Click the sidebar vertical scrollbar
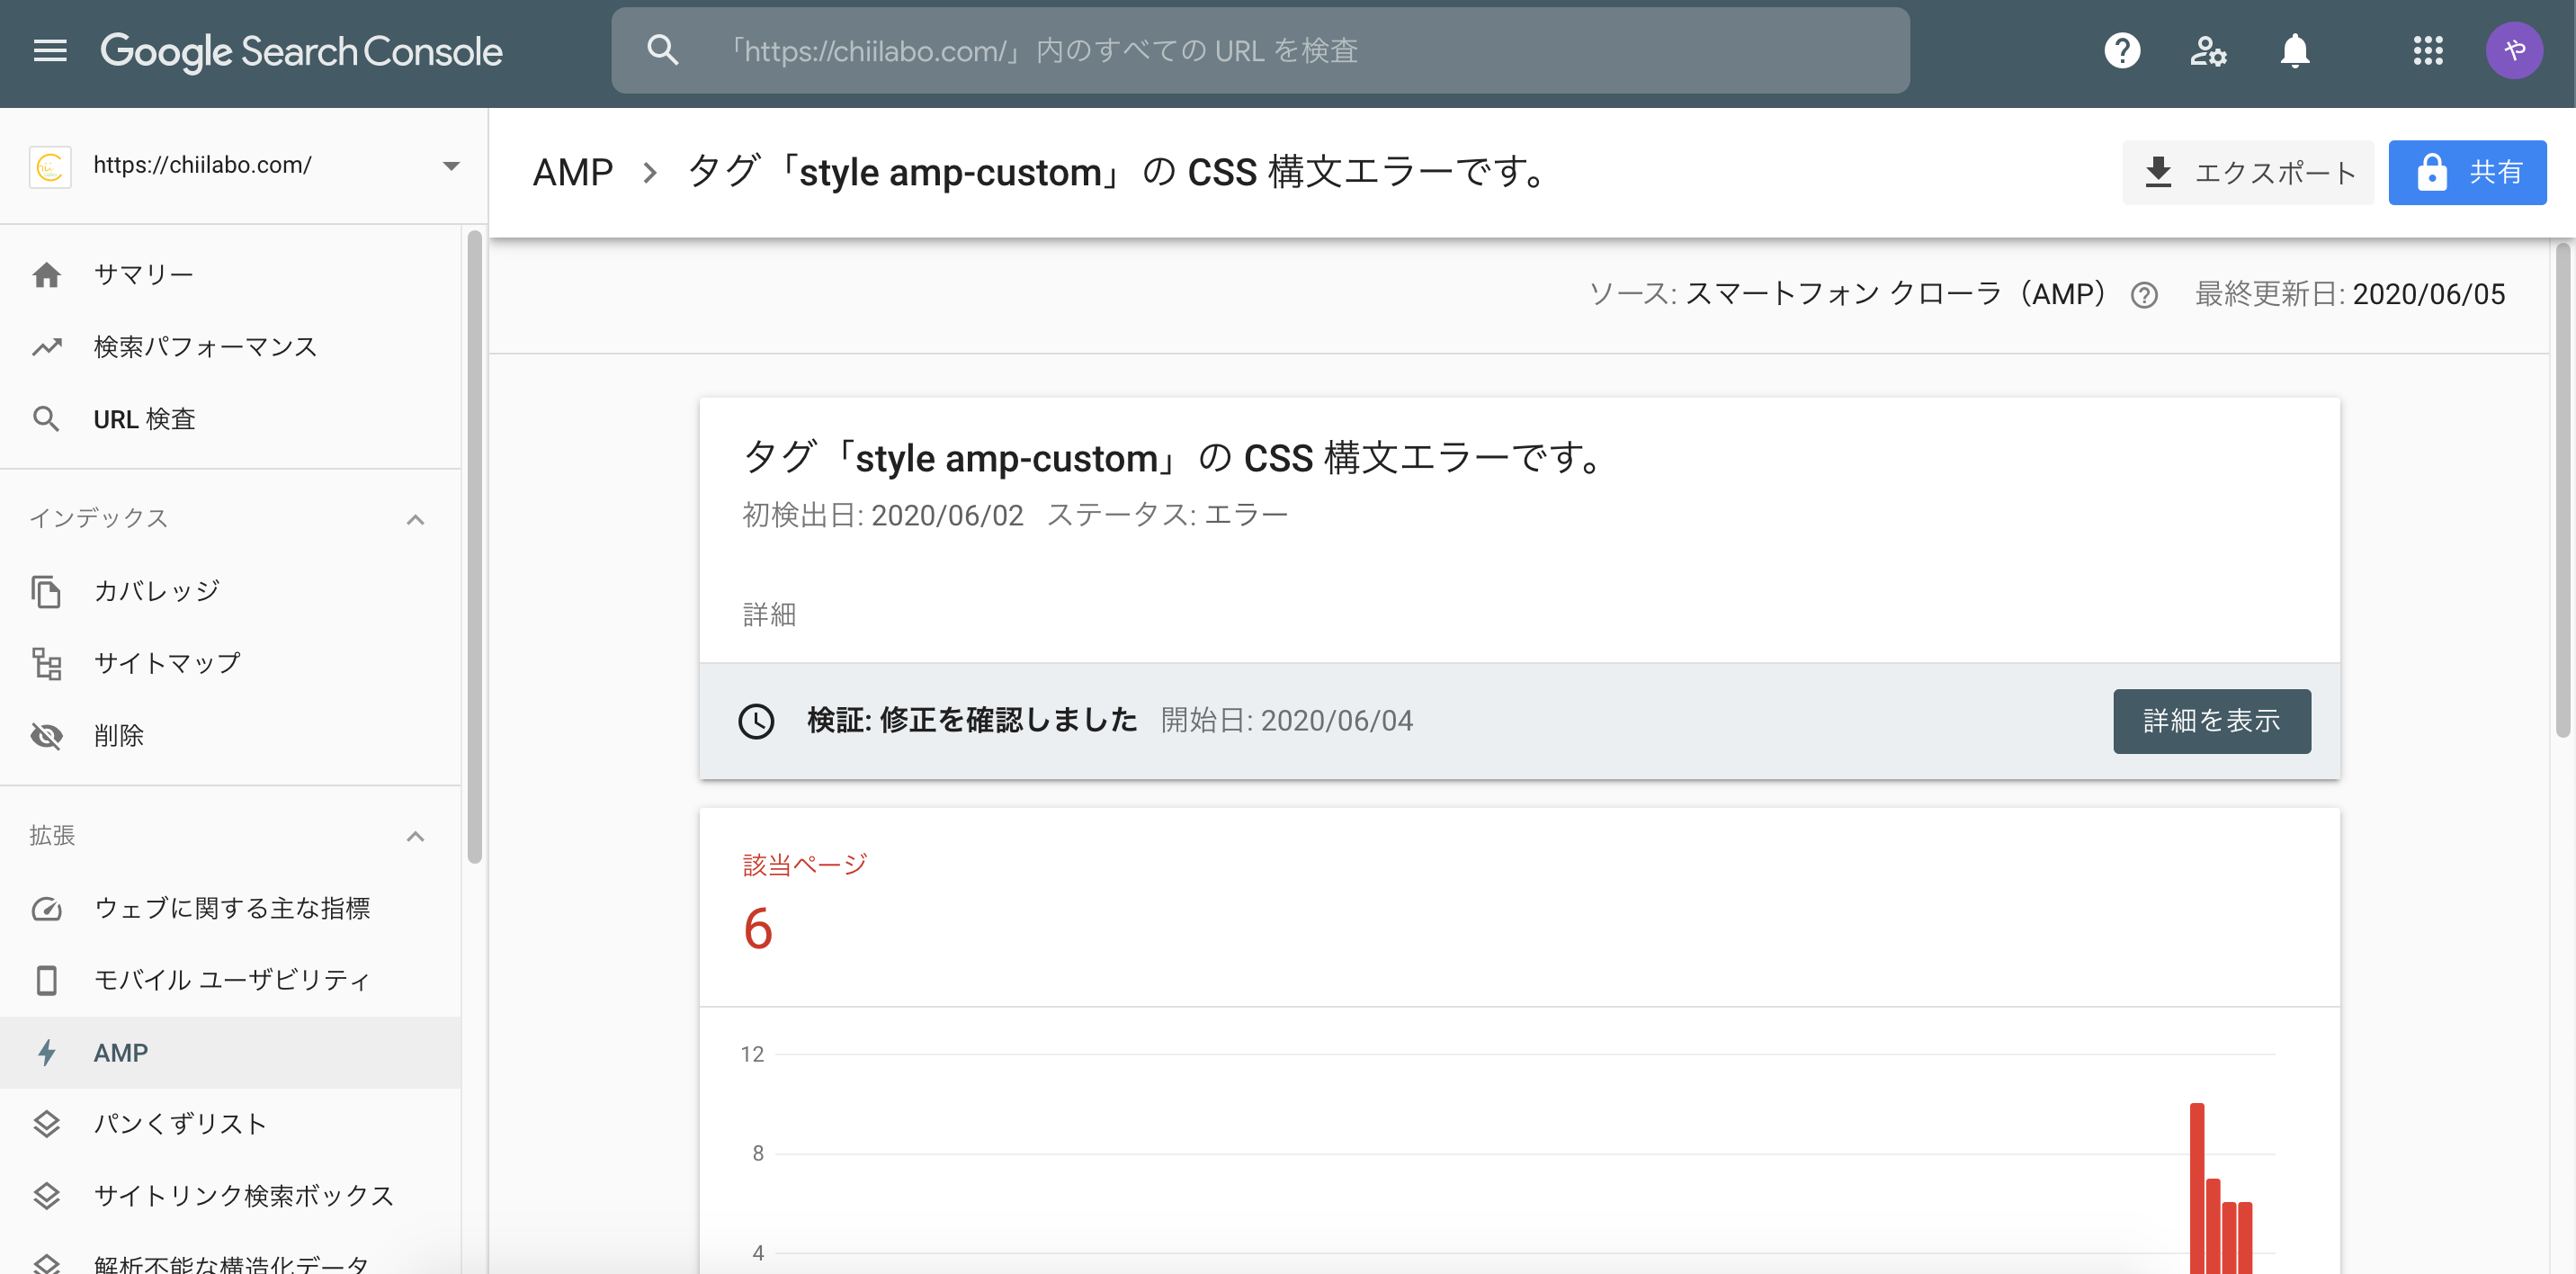Image resolution: width=2576 pixels, height=1274 pixels. pyautogui.click(x=474, y=545)
